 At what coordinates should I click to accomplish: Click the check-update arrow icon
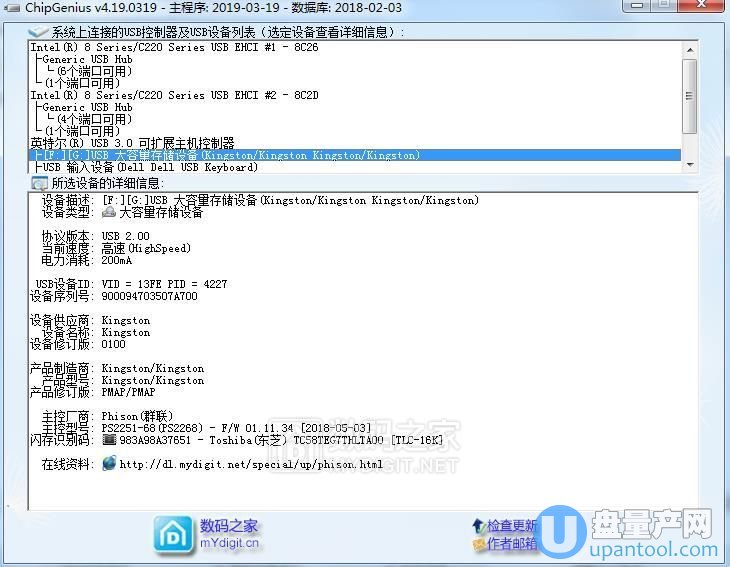(479, 526)
